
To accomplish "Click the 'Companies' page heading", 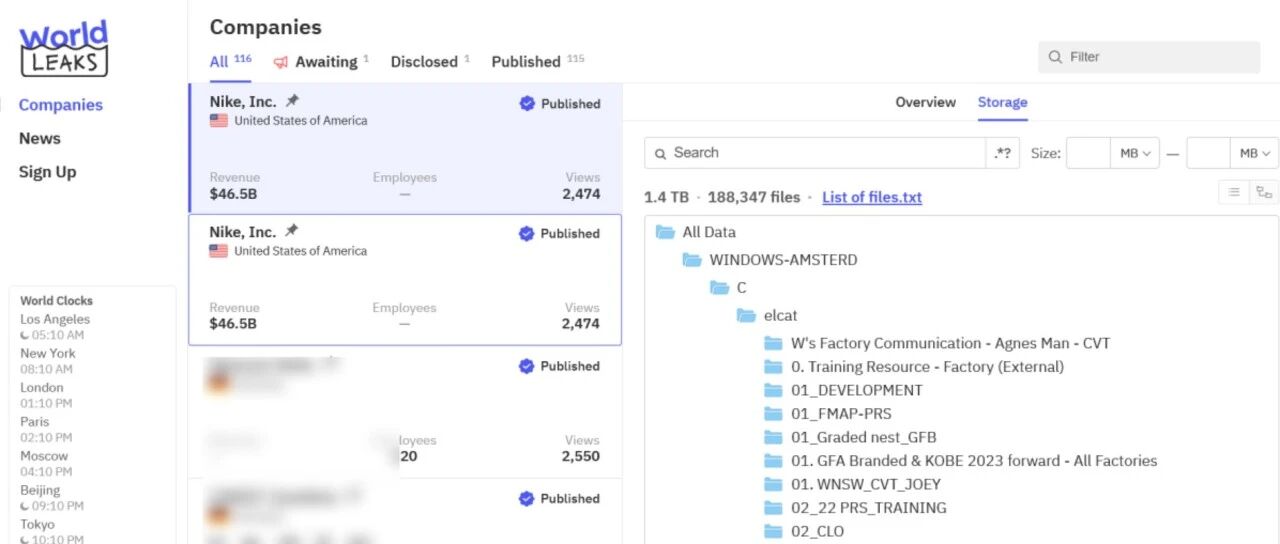I will click(266, 27).
